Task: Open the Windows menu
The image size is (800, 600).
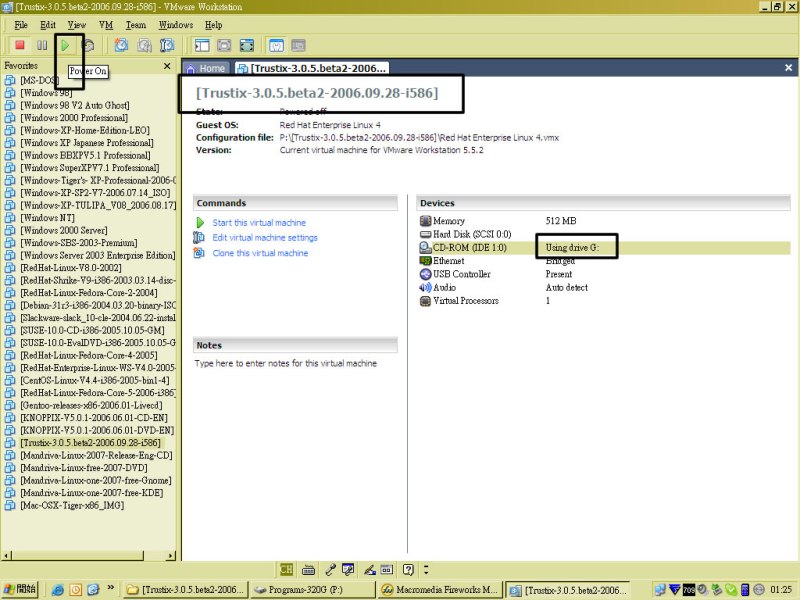Action: pos(176,25)
